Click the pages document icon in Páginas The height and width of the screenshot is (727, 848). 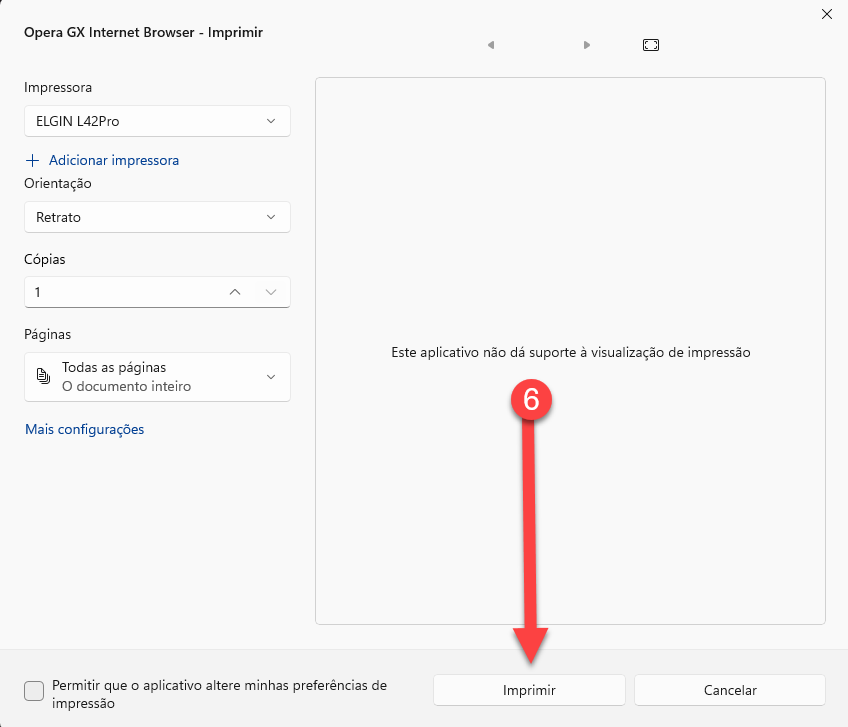coord(43,376)
